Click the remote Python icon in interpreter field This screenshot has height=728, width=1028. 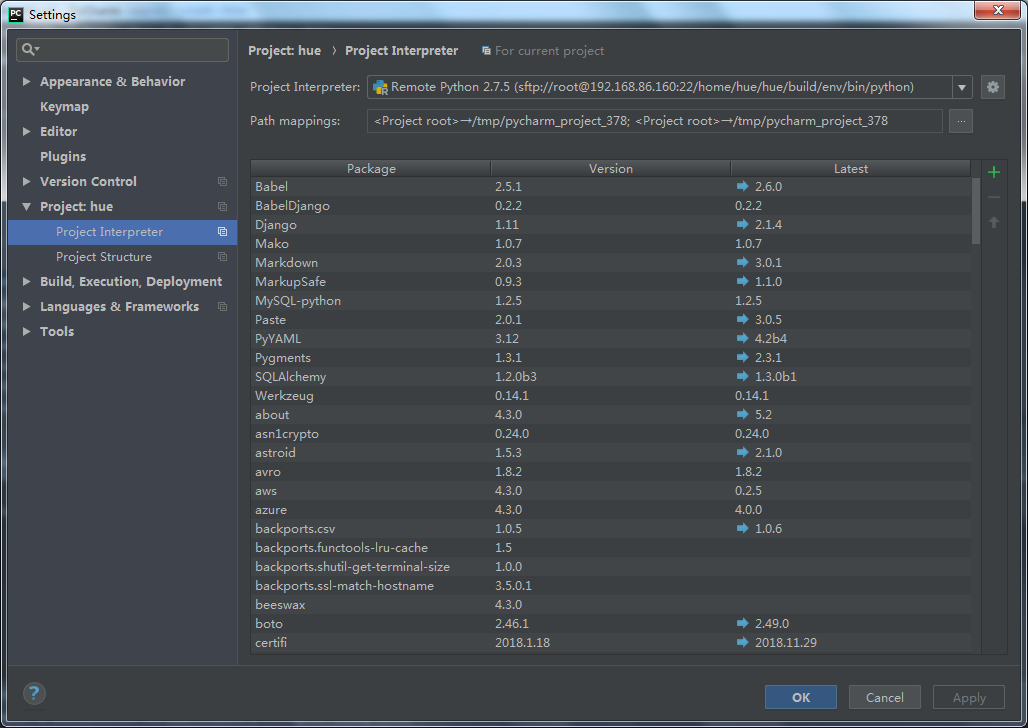tap(380, 87)
